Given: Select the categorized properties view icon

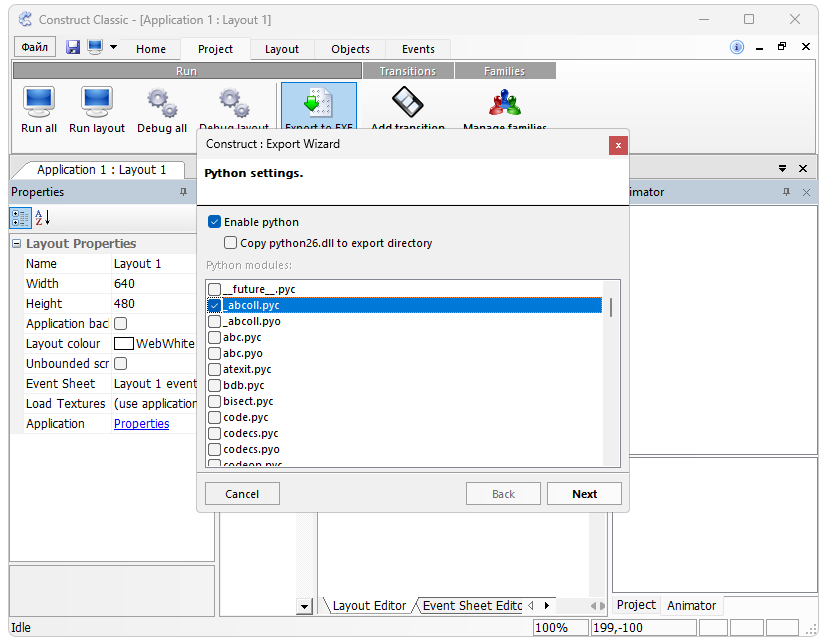Looking at the screenshot, I should pos(20,218).
